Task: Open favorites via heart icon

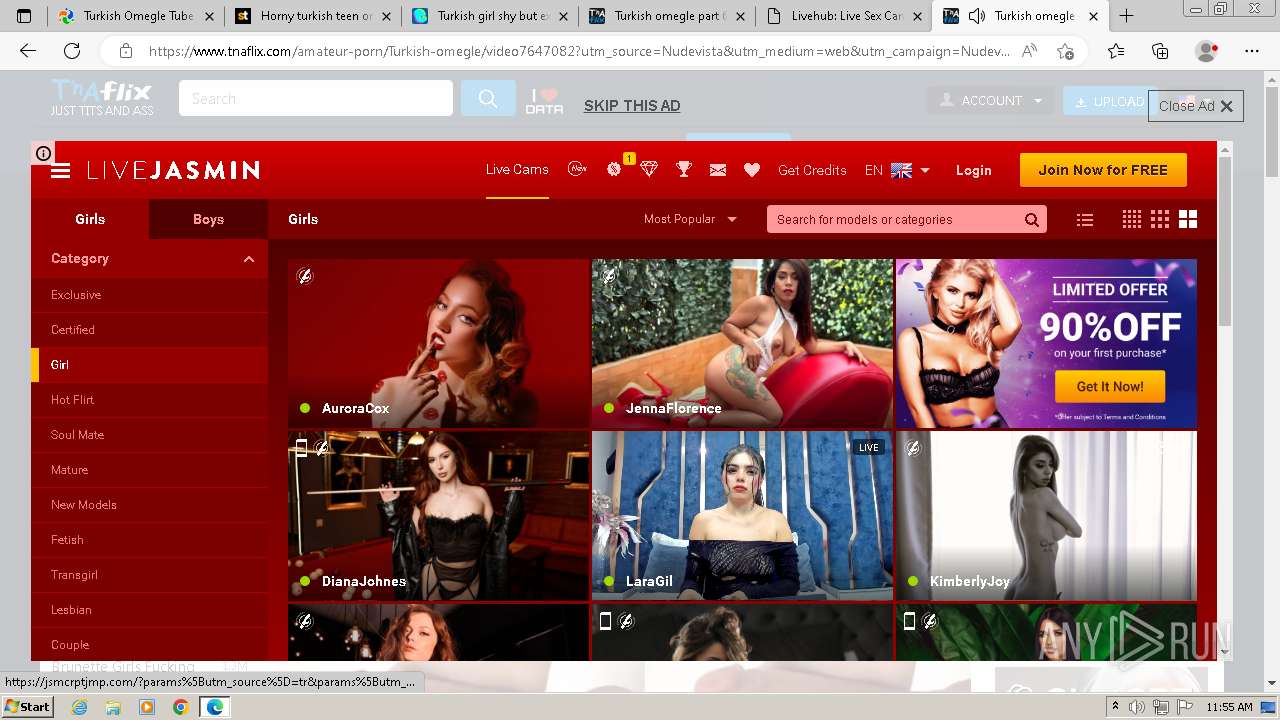Action: (752, 170)
